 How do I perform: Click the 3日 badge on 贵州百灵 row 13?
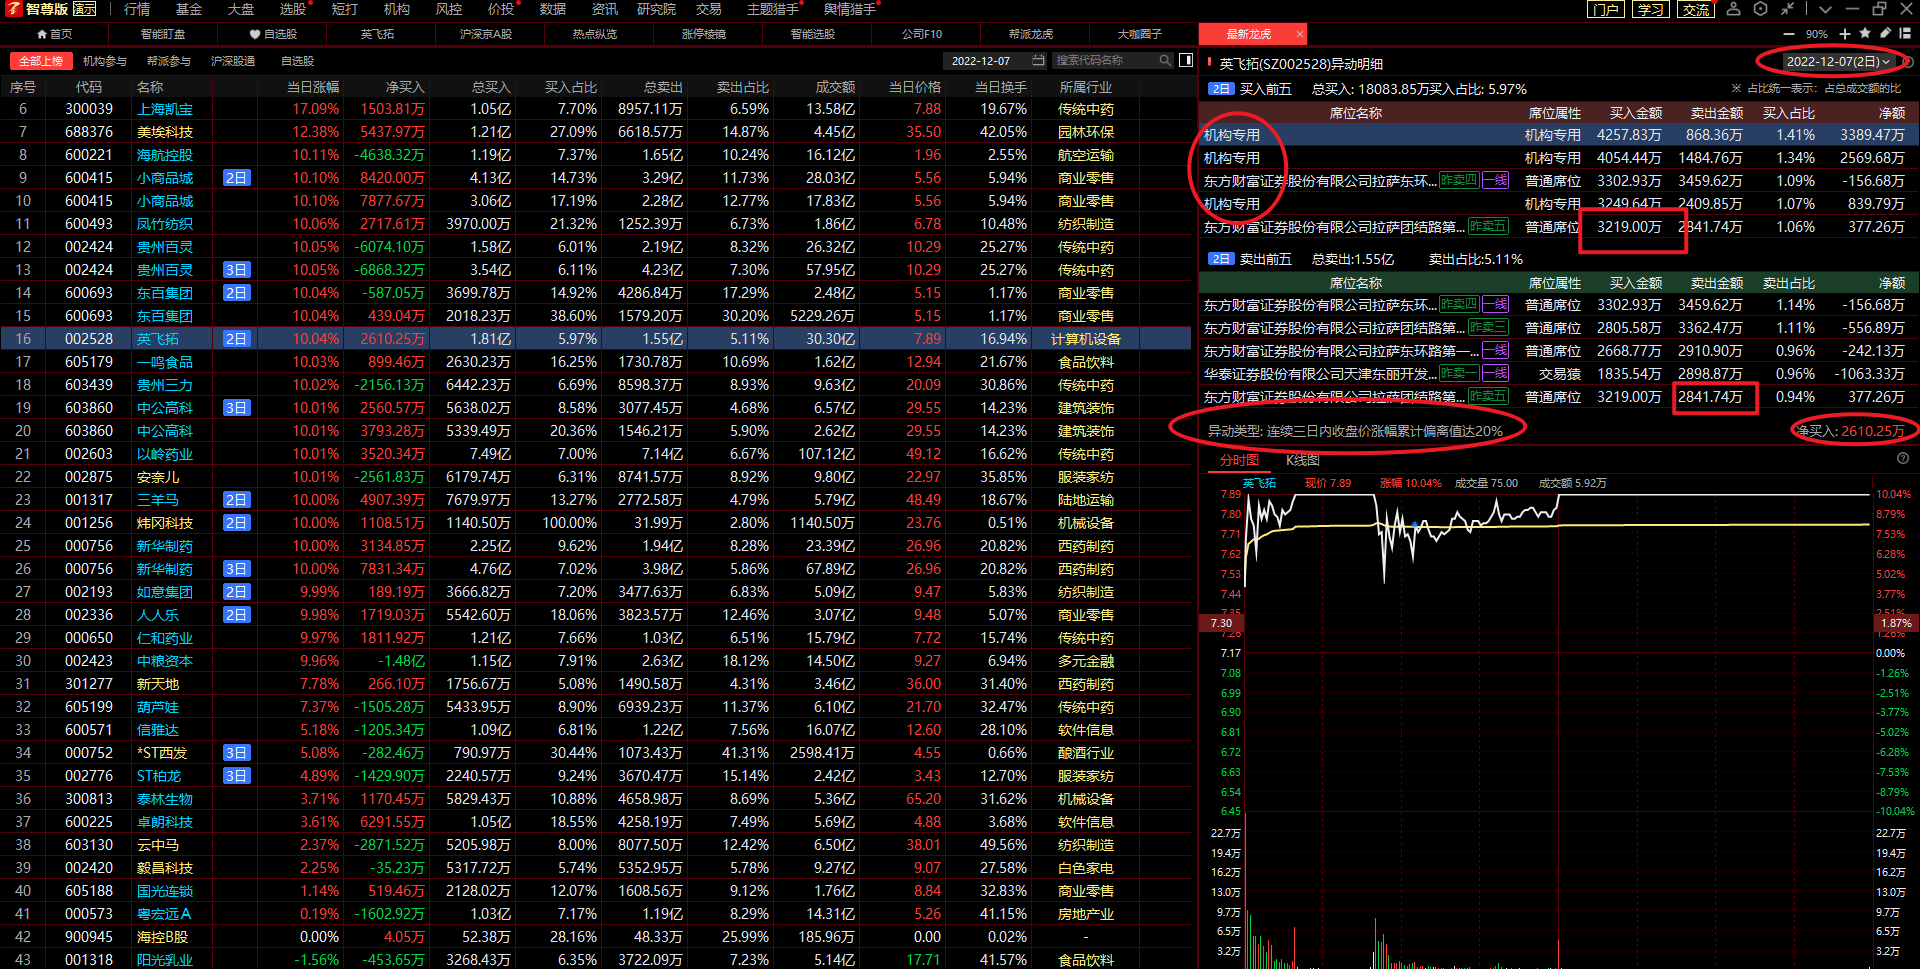pyautogui.click(x=236, y=270)
